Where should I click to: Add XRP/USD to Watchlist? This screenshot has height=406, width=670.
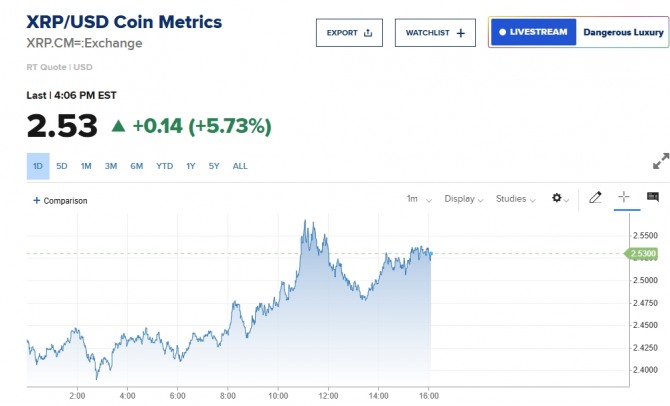pos(435,33)
